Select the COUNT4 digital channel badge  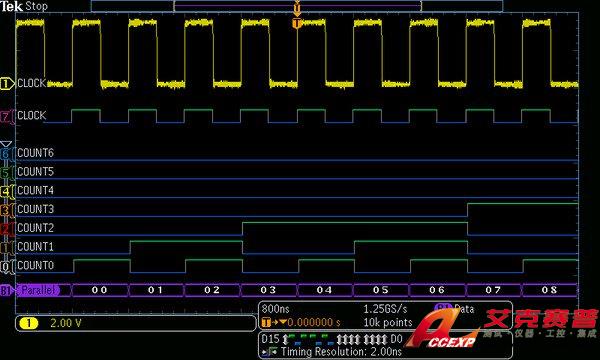click(6, 191)
